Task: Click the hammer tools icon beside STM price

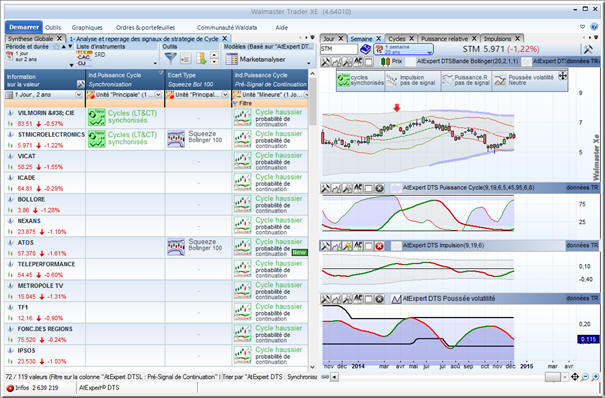Action: [x=588, y=49]
